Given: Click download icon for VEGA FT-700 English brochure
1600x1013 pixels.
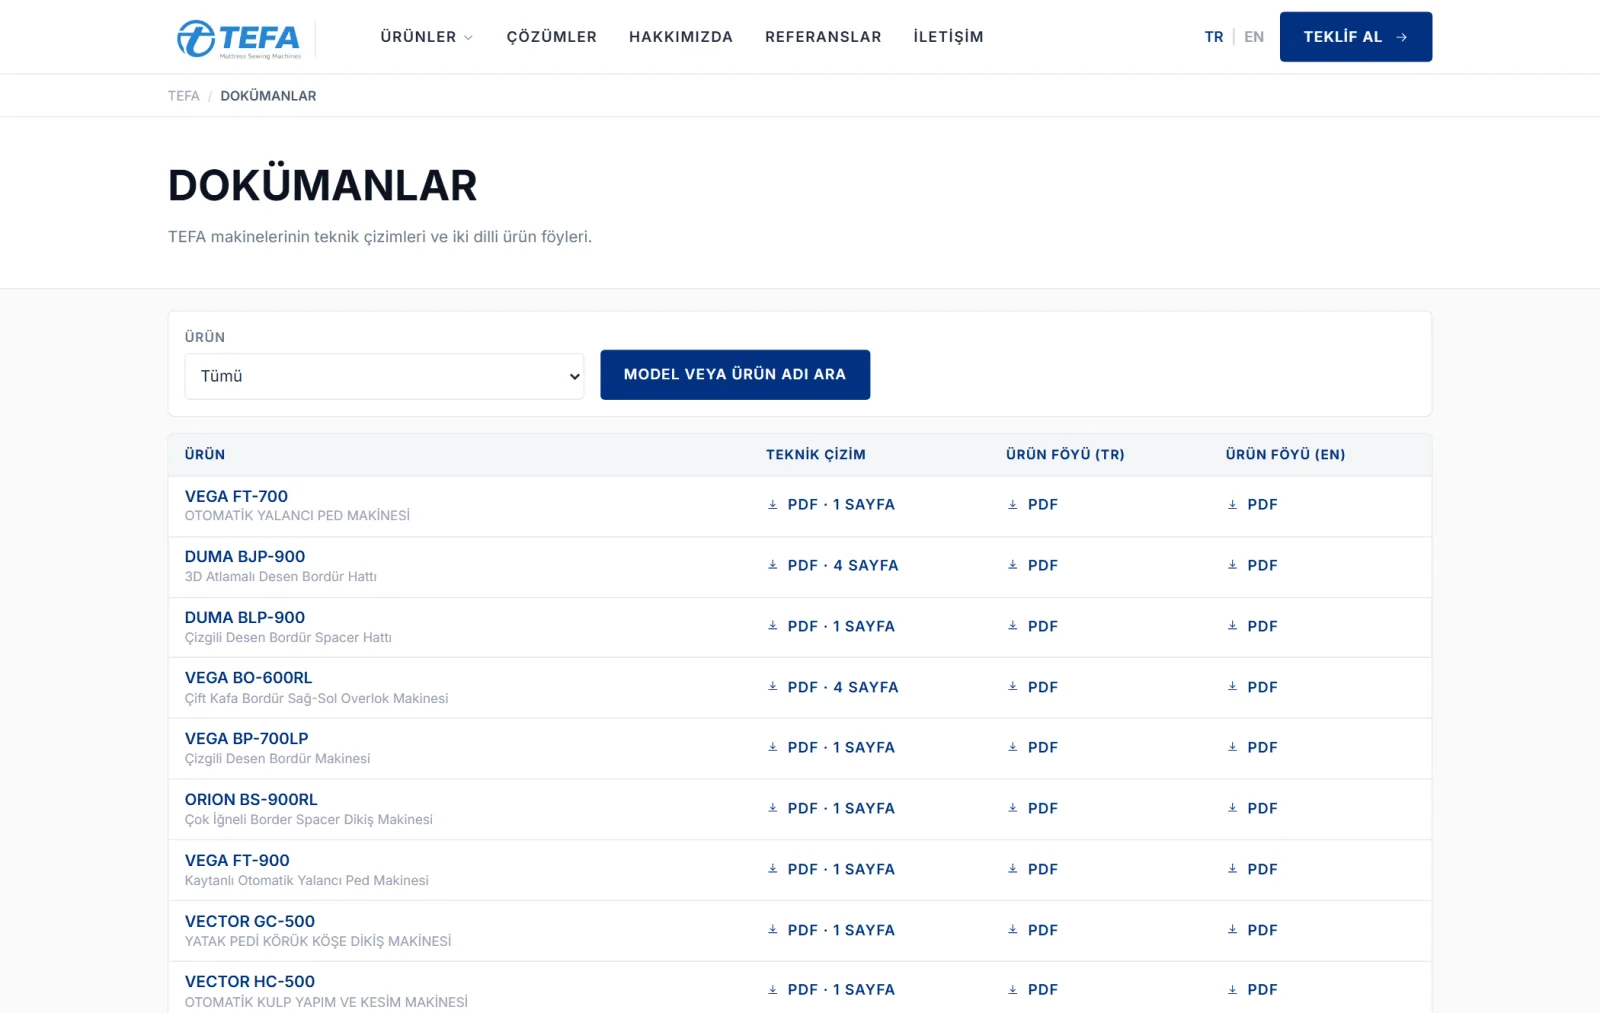Looking at the screenshot, I should (1233, 505).
